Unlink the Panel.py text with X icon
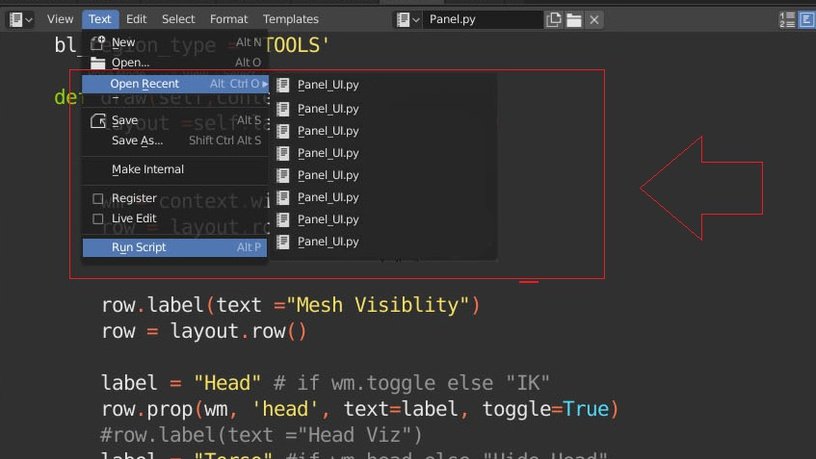Image resolution: width=816 pixels, height=459 pixels. pyautogui.click(x=594, y=20)
